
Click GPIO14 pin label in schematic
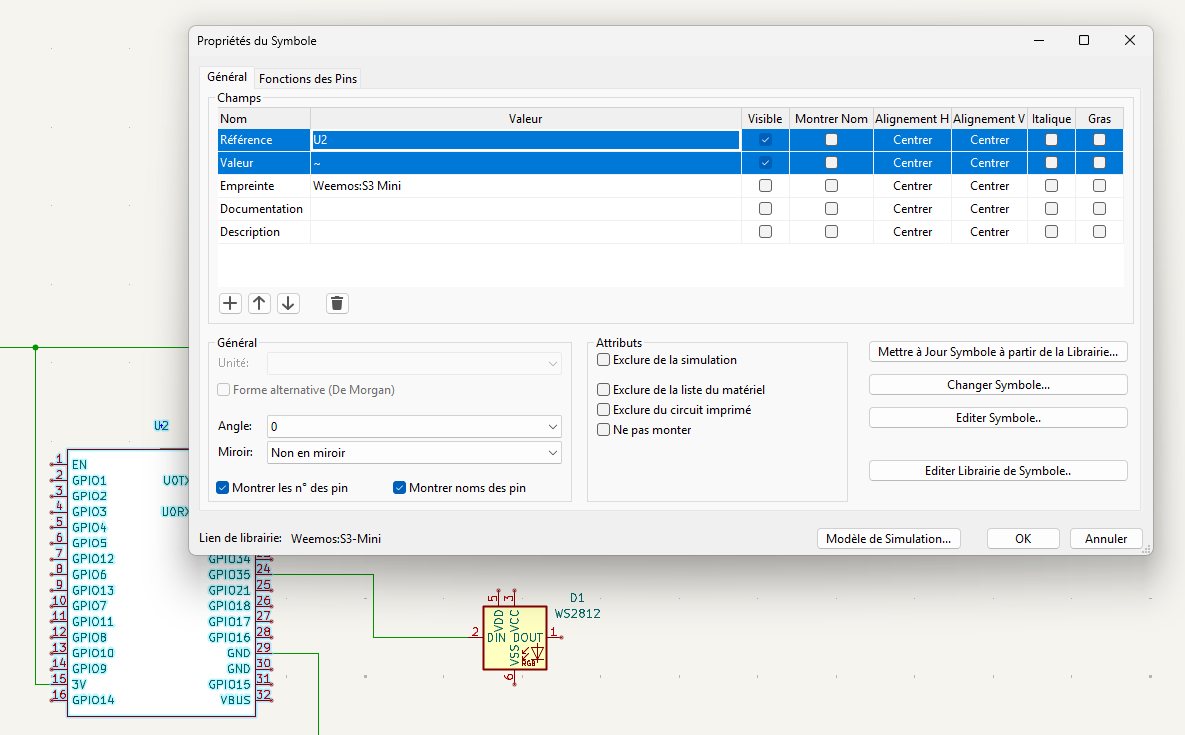93,700
